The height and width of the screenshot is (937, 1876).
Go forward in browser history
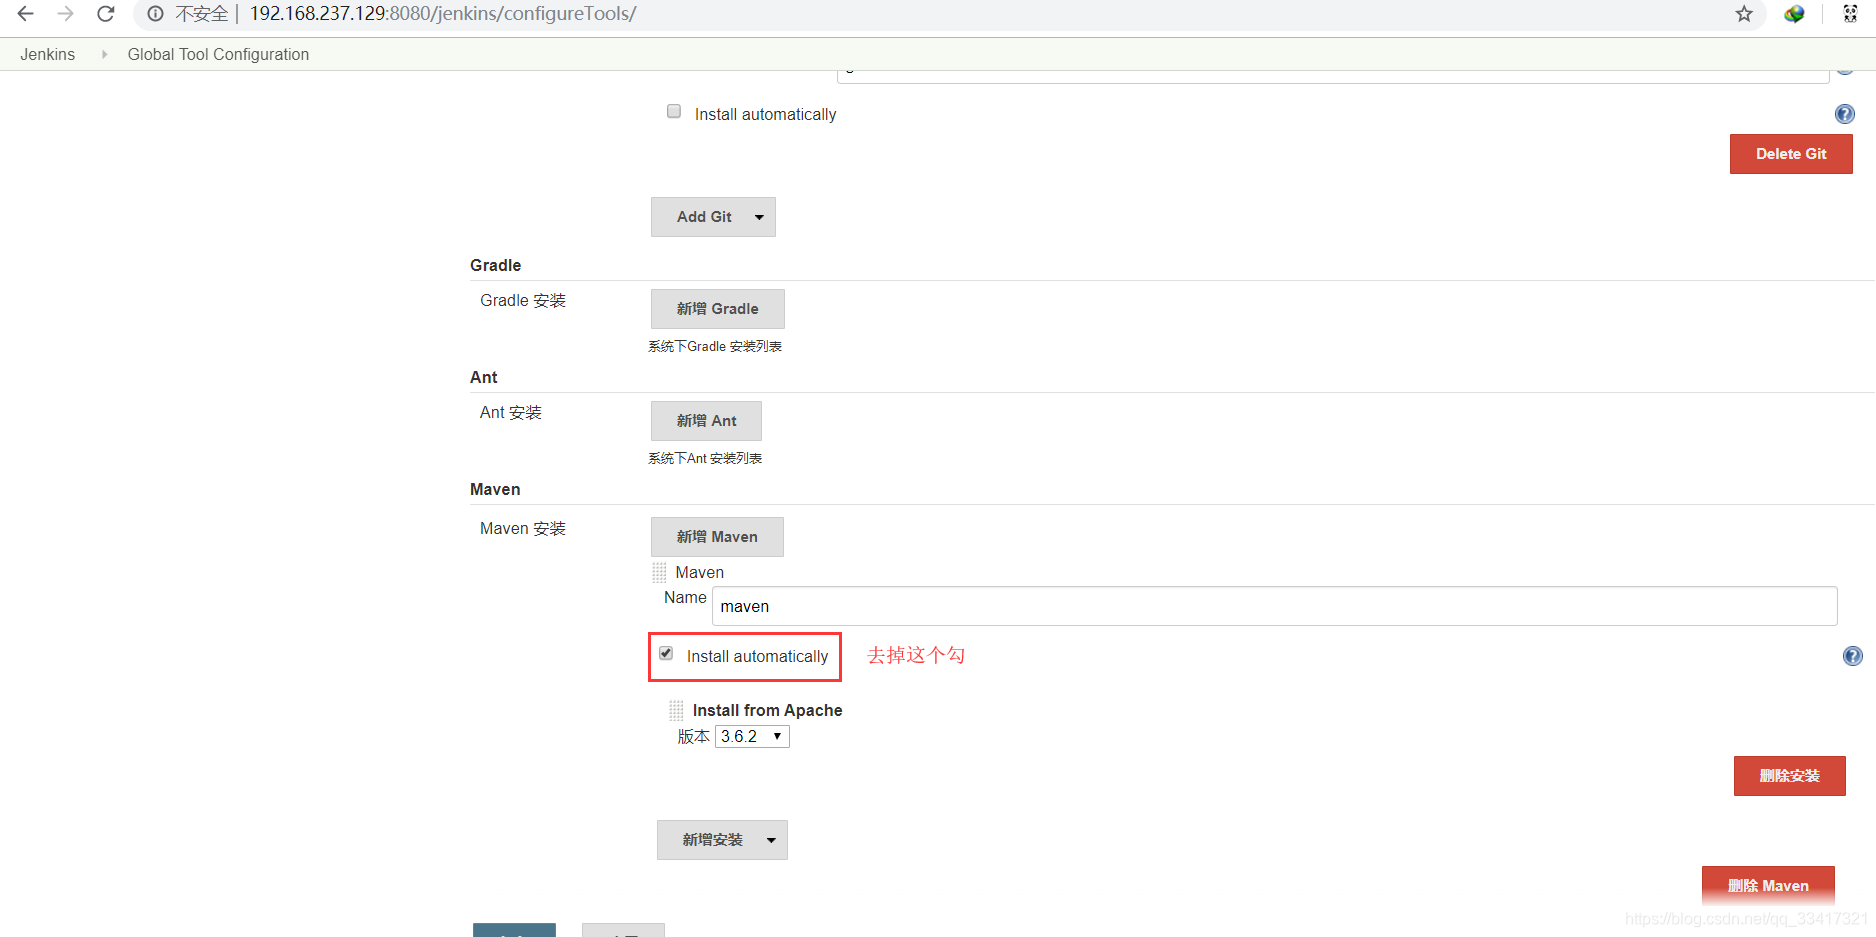[x=66, y=14]
